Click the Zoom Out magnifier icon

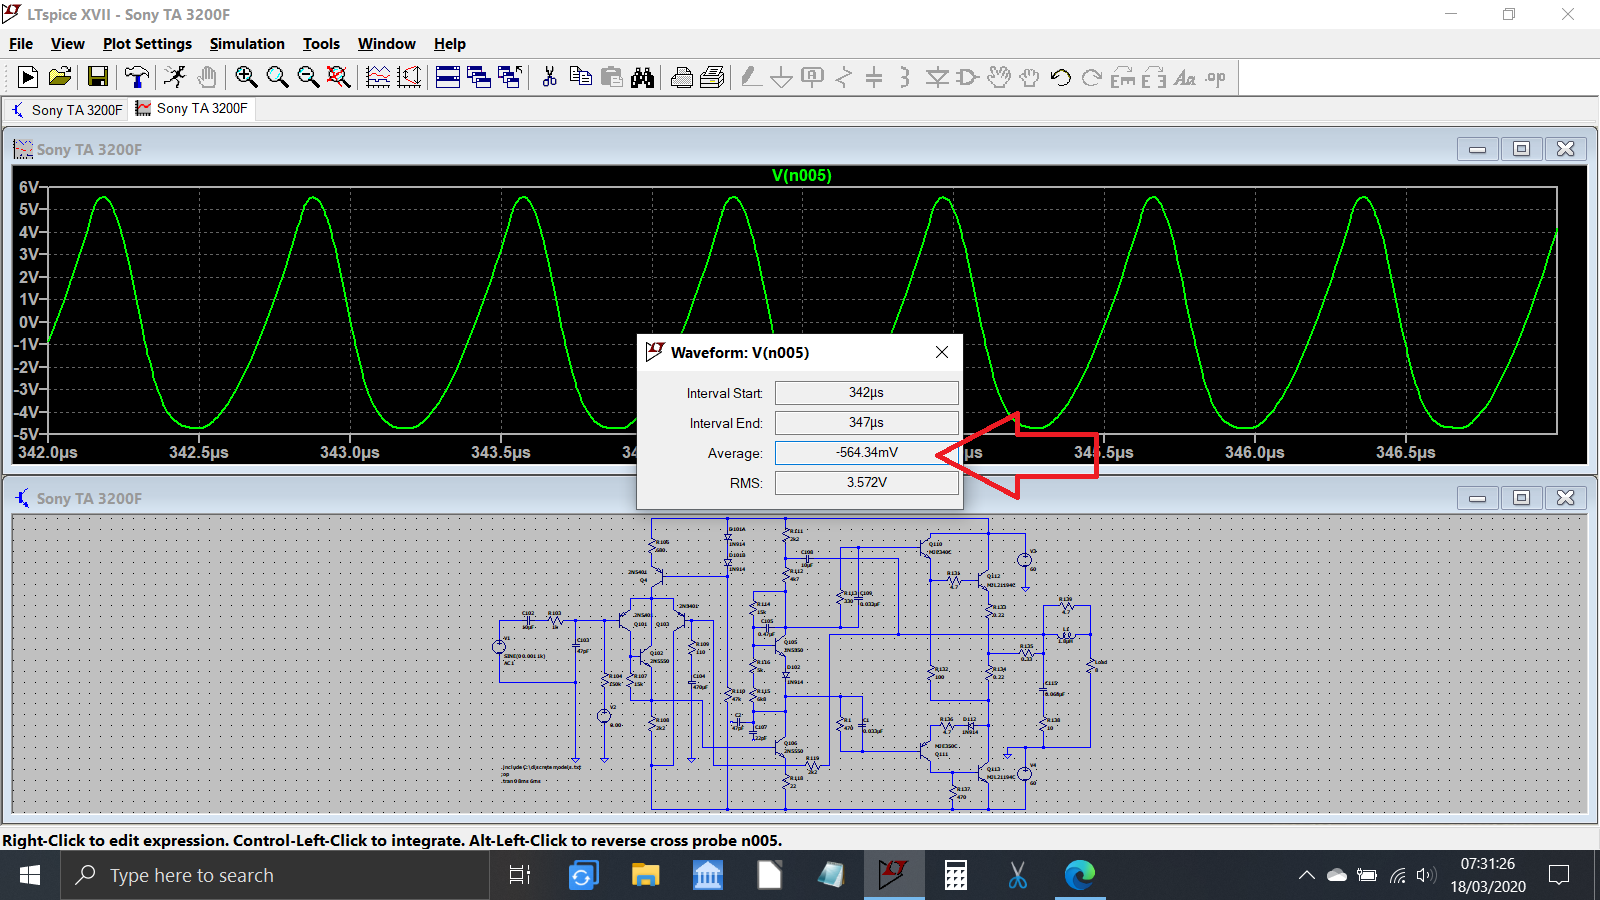pos(308,77)
